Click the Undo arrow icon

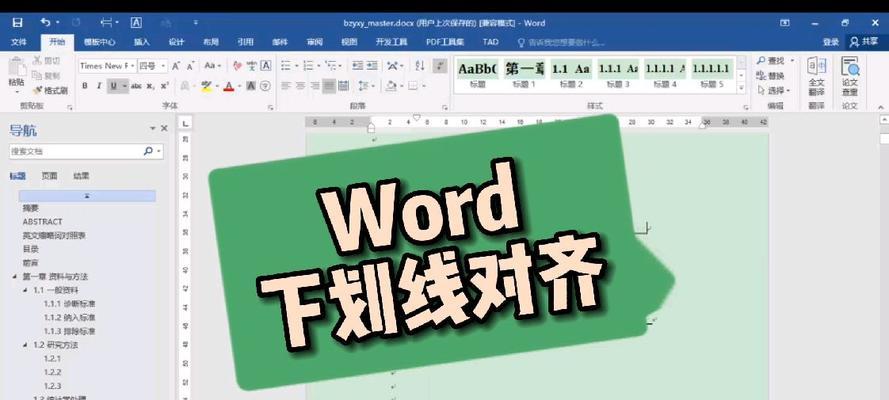(45, 23)
